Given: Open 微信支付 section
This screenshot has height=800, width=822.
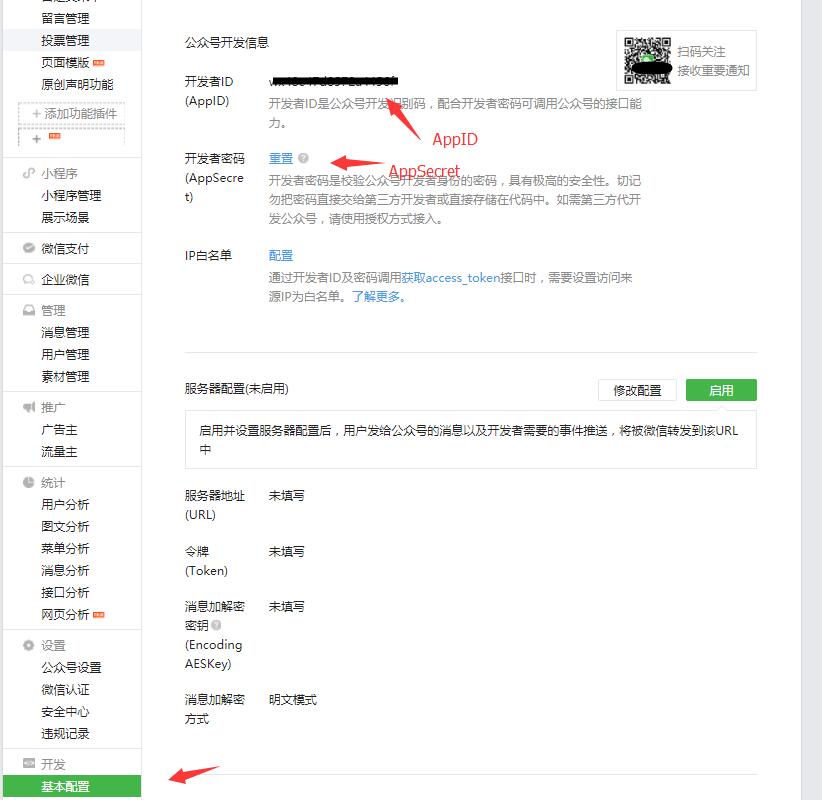Looking at the screenshot, I should click(x=65, y=248).
